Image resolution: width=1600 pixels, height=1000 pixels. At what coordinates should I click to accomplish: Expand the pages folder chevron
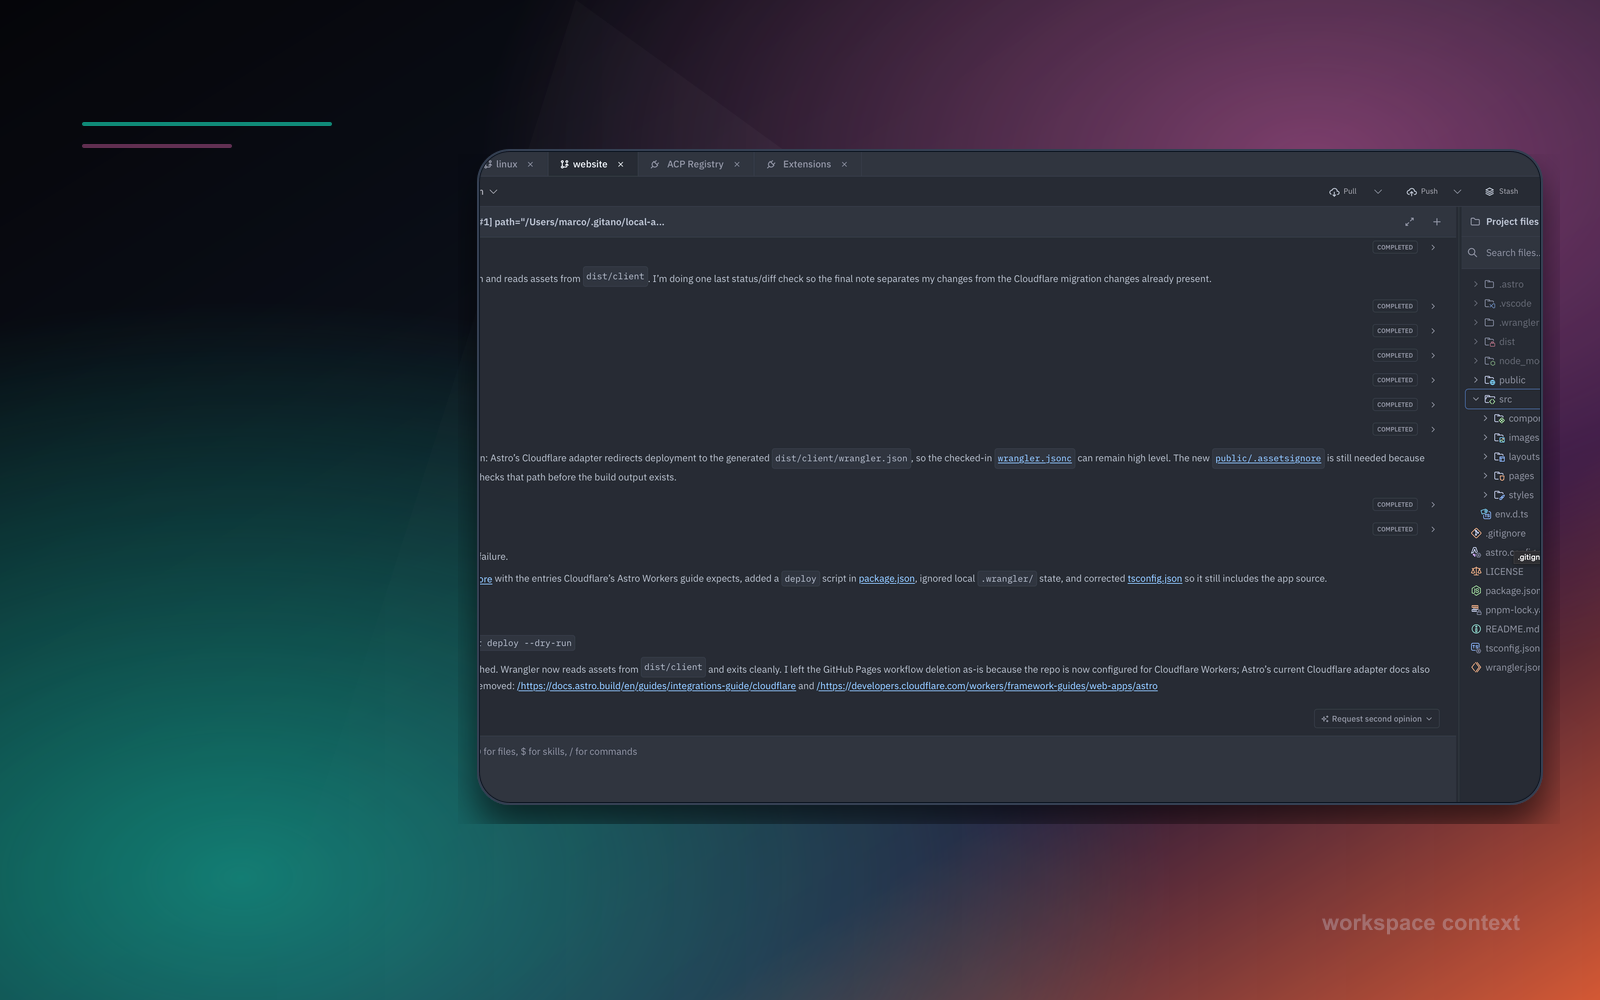tap(1485, 476)
